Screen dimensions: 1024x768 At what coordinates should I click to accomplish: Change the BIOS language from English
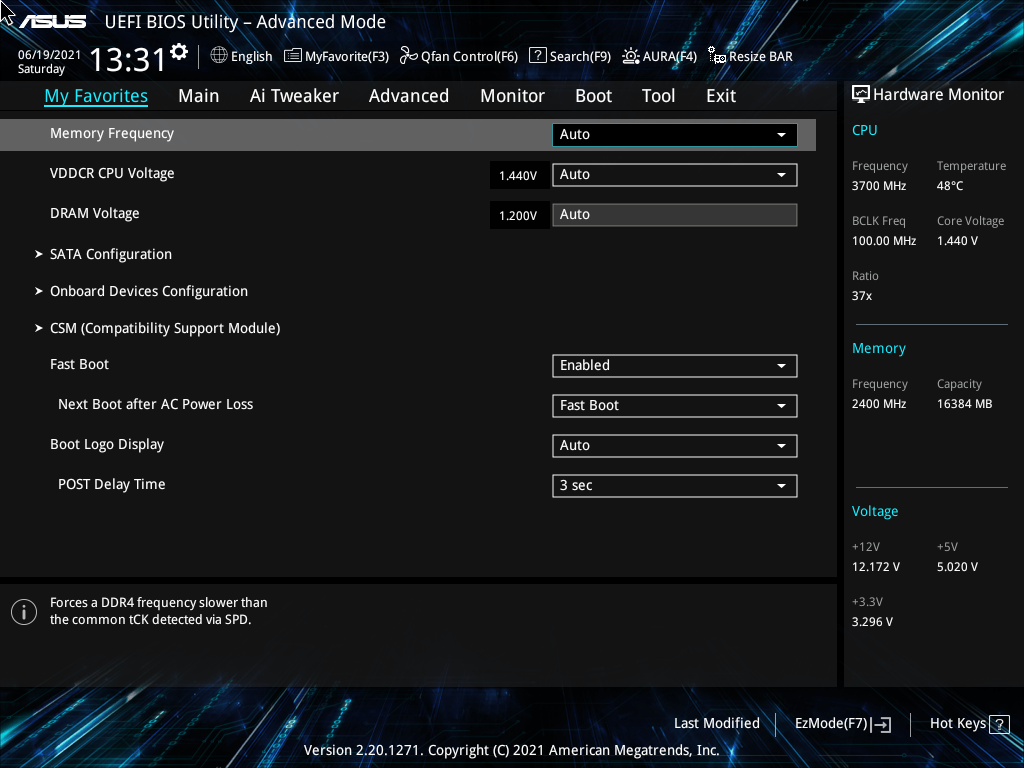pyautogui.click(x=241, y=56)
